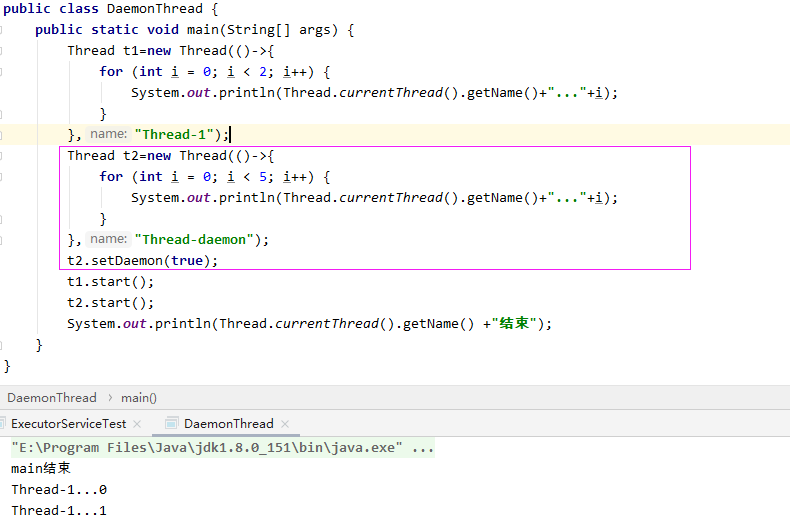
Task: Click the t1.start() statement
Action: [110, 282]
